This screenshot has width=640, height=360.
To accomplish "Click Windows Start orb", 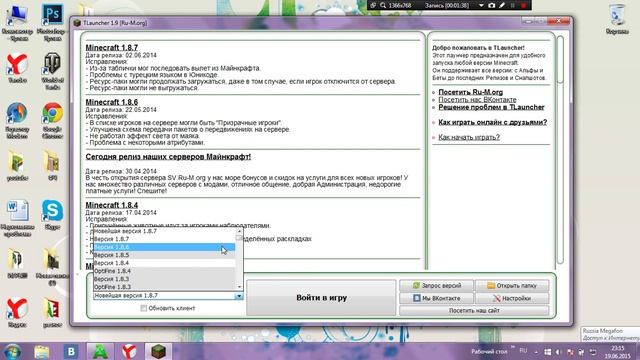I will [13, 351].
